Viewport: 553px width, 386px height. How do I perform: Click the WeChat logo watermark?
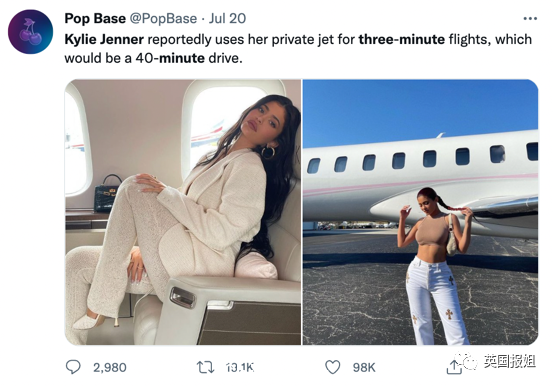[467, 360]
